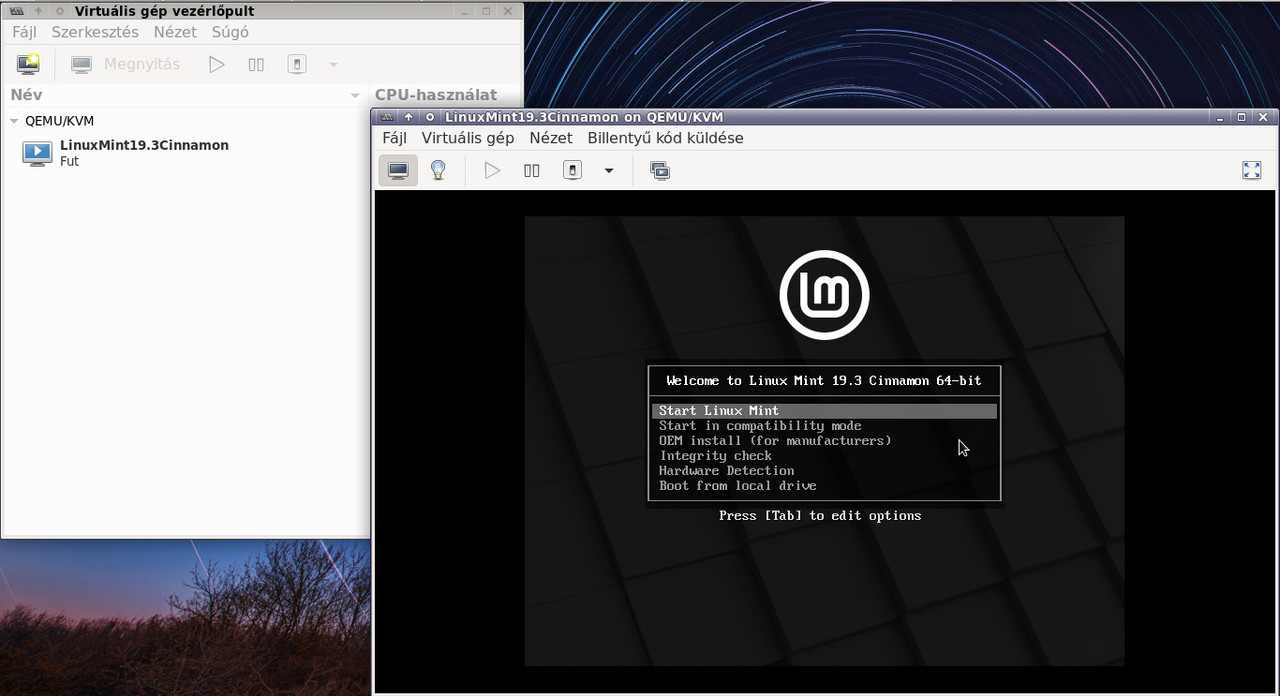The width and height of the screenshot is (1280, 696).
Task: Open the Billentyű kód küldése menu
Action: tap(665, 138)
